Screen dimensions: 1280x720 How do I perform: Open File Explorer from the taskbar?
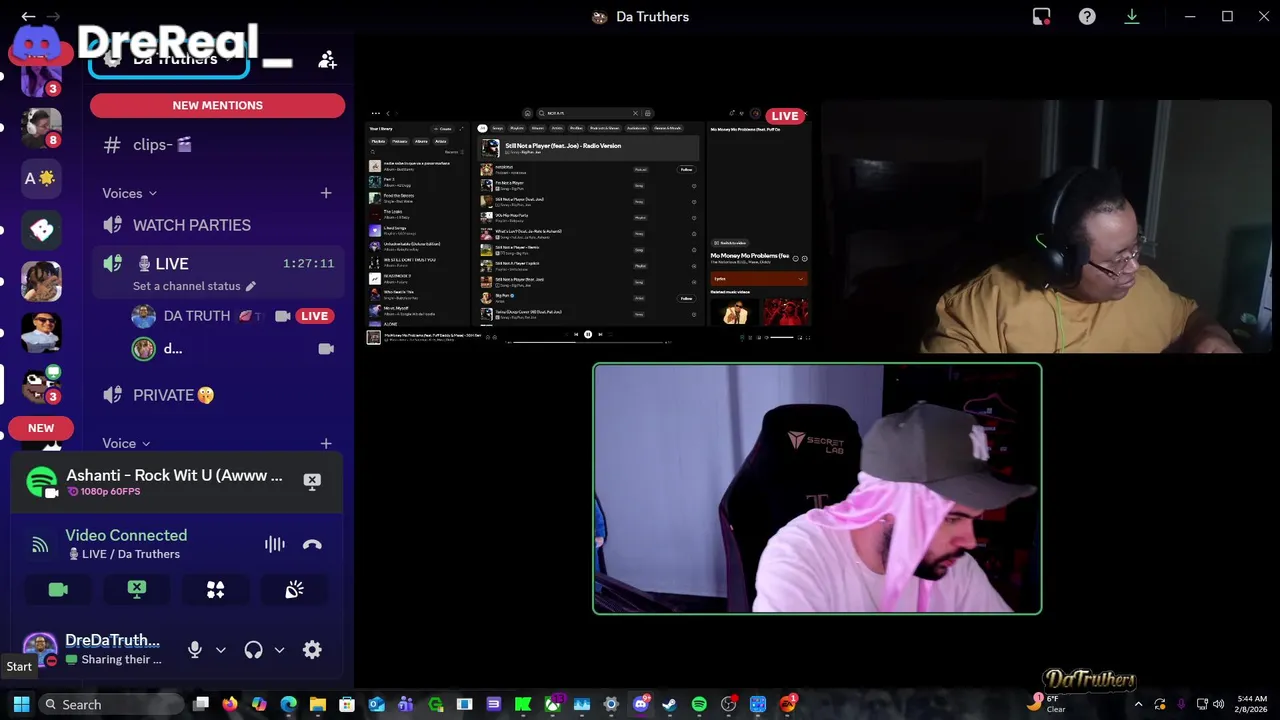tap(318, 704)
